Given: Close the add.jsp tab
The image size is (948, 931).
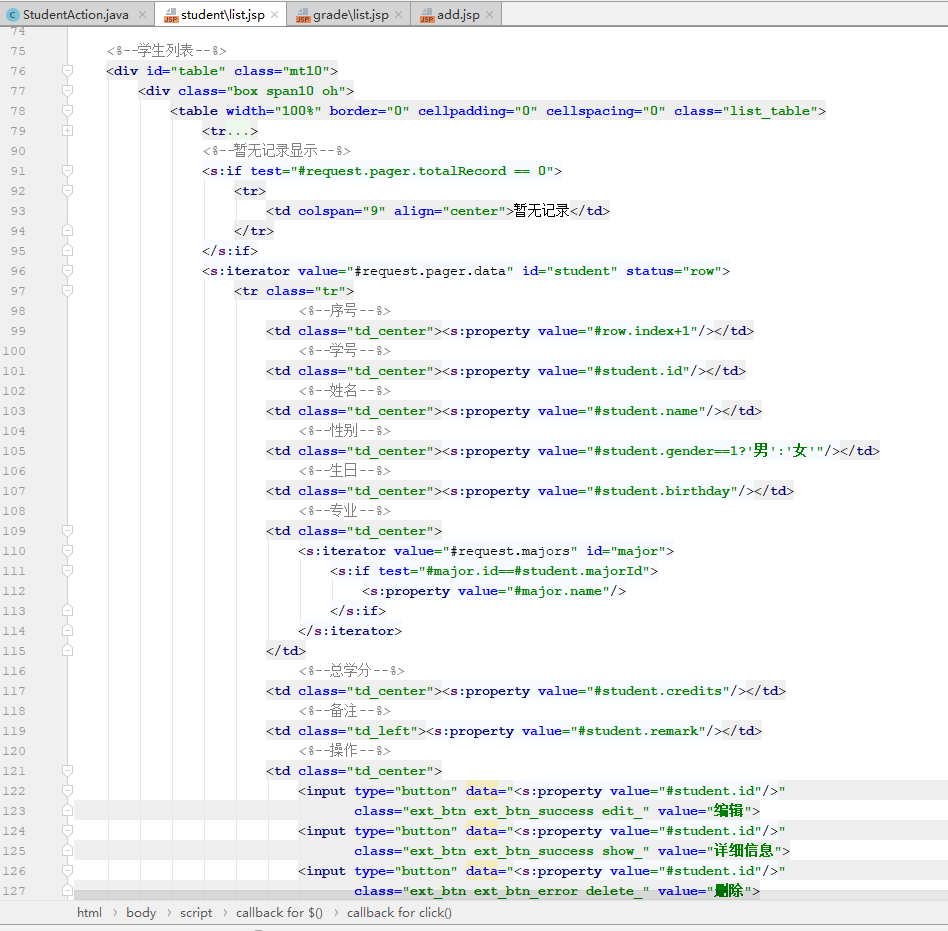Looking at the screenshot, I should [x=490, y=15].
